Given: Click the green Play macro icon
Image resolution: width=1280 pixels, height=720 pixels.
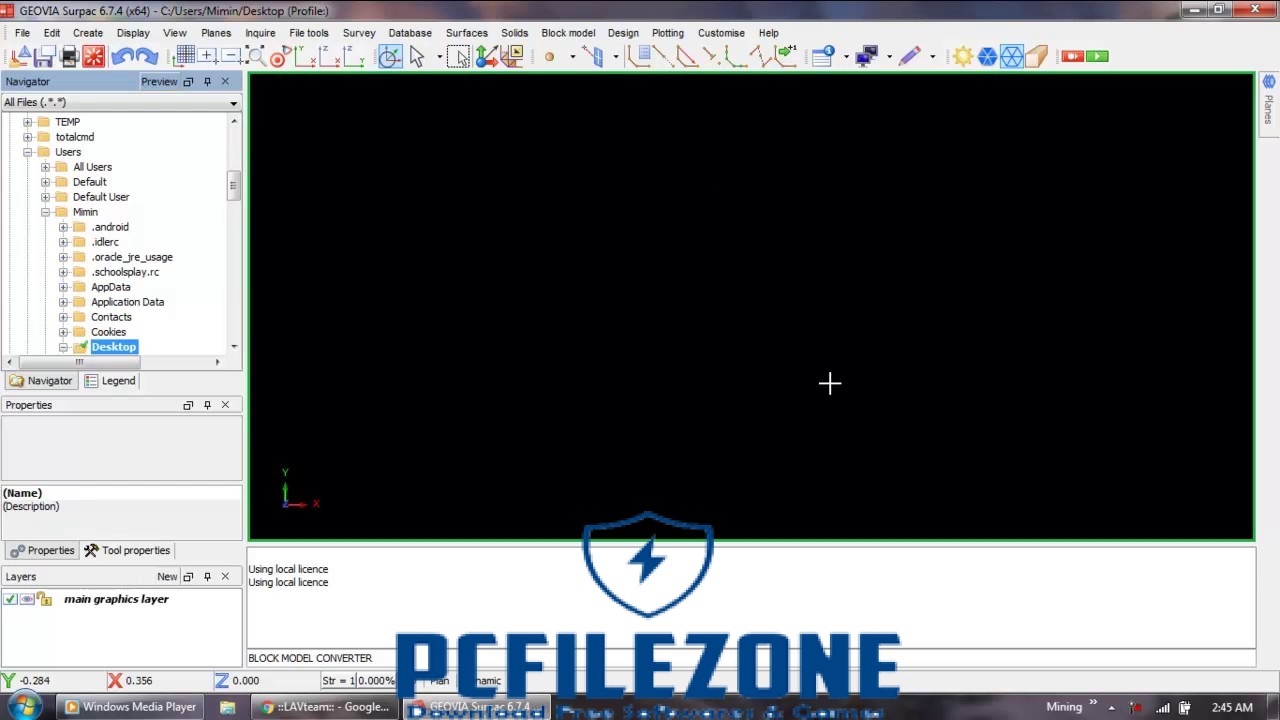Looking at the screenshot, I should point(1097,57).
